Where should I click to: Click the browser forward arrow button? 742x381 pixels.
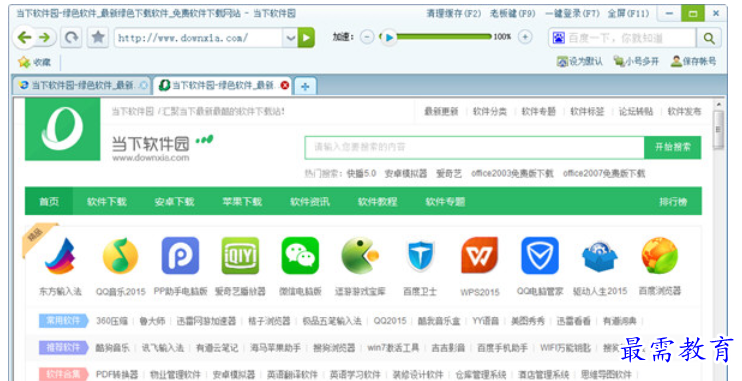45,37
